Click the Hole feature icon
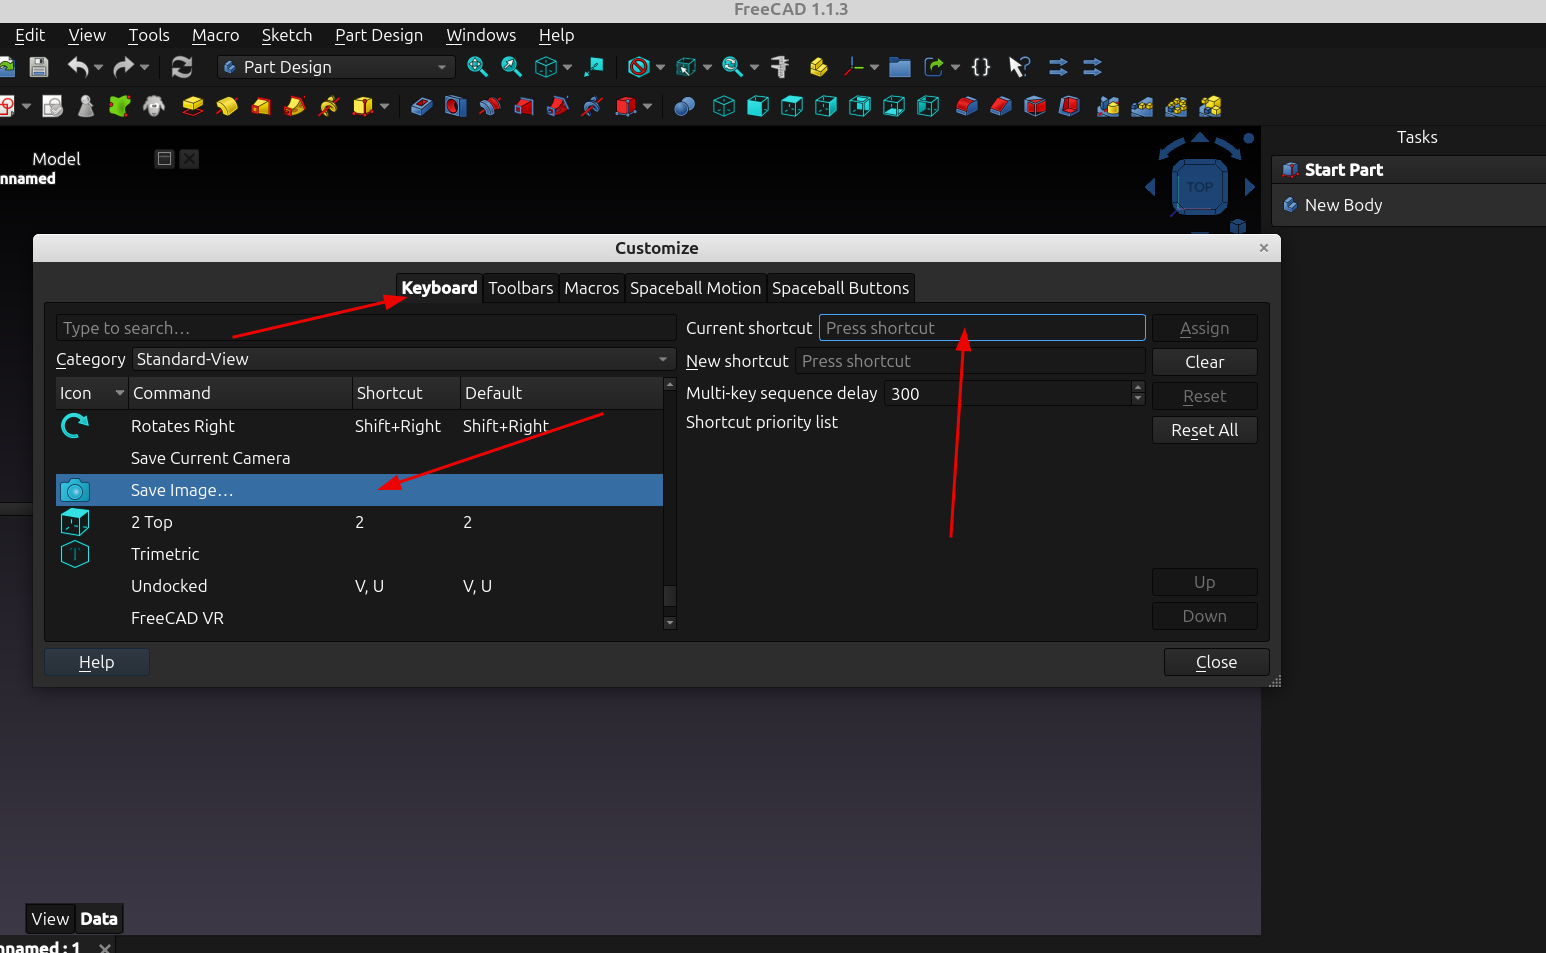Image resolution: width=1546 pixels, height=953 pixels. (x=455, y=106)
